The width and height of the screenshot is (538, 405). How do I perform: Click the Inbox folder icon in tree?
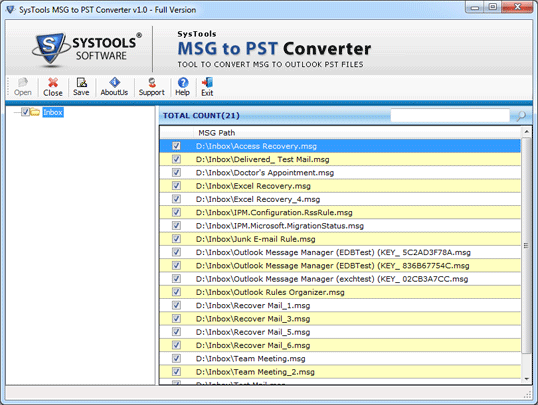(35, 112)
